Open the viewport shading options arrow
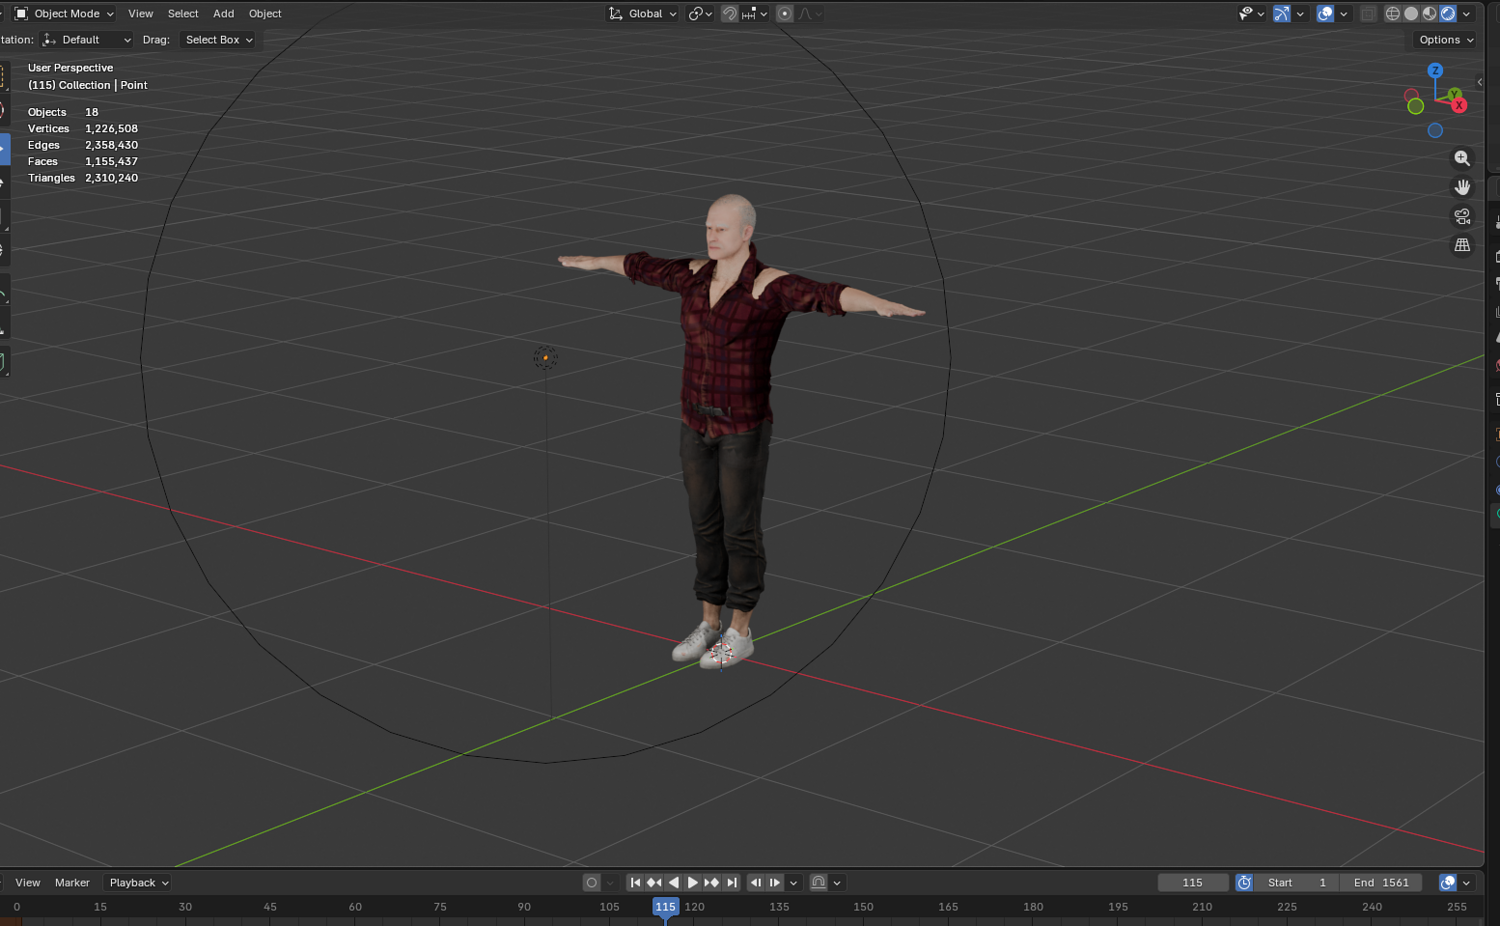The width and height of the screenshot is (1500, 926). click(x=1466, y=14)
